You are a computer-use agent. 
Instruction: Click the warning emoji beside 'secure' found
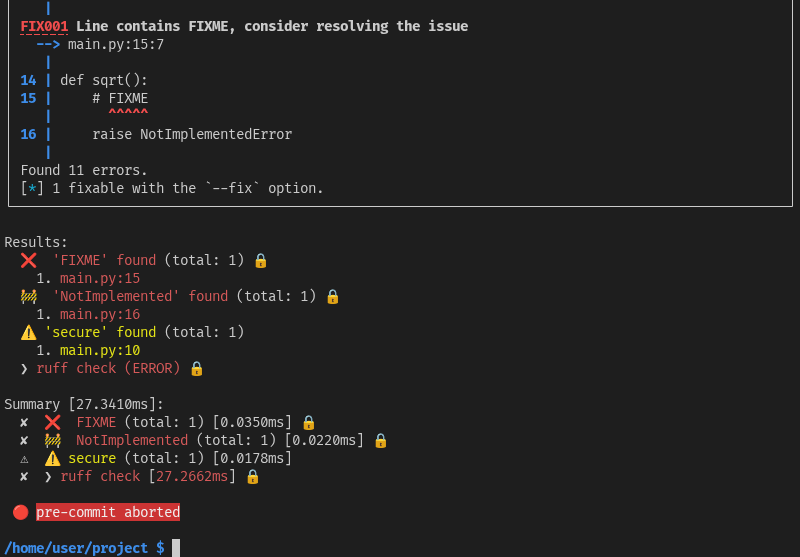pos(29,333)
